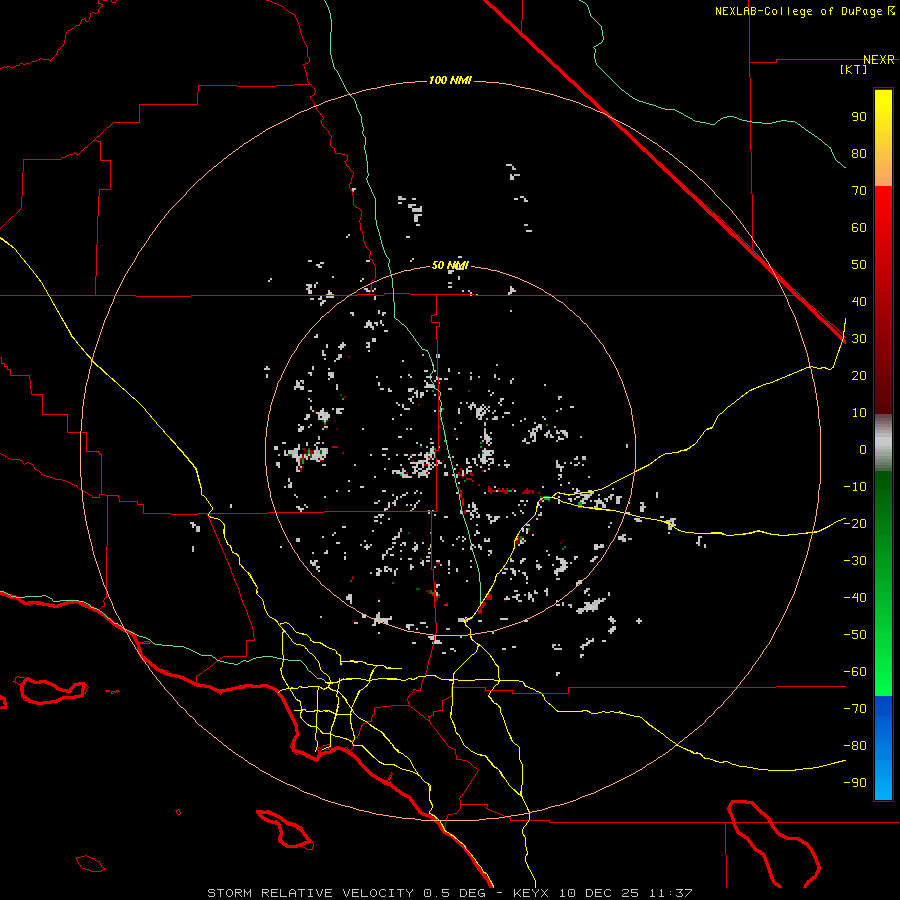
Task: Click the 90 value on the velocity scale
Action: (x=859, y=117)
